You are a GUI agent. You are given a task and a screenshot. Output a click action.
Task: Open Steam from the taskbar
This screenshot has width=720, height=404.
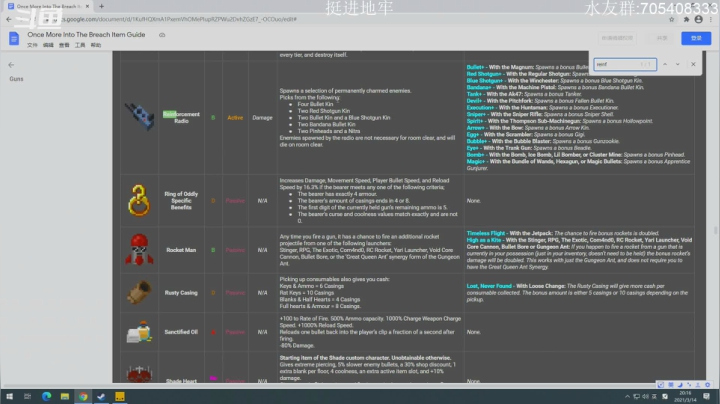101,397
